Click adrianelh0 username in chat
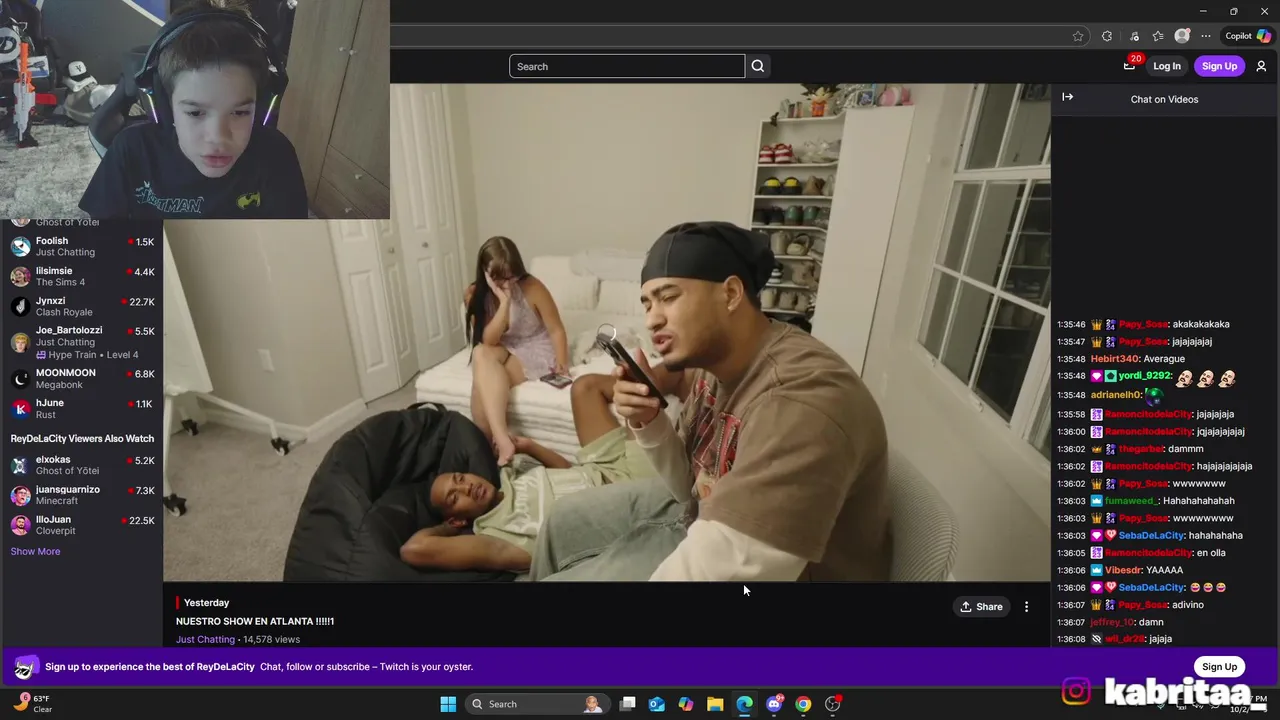This screenshot has width=1280, height=720. pos(1115,394)
